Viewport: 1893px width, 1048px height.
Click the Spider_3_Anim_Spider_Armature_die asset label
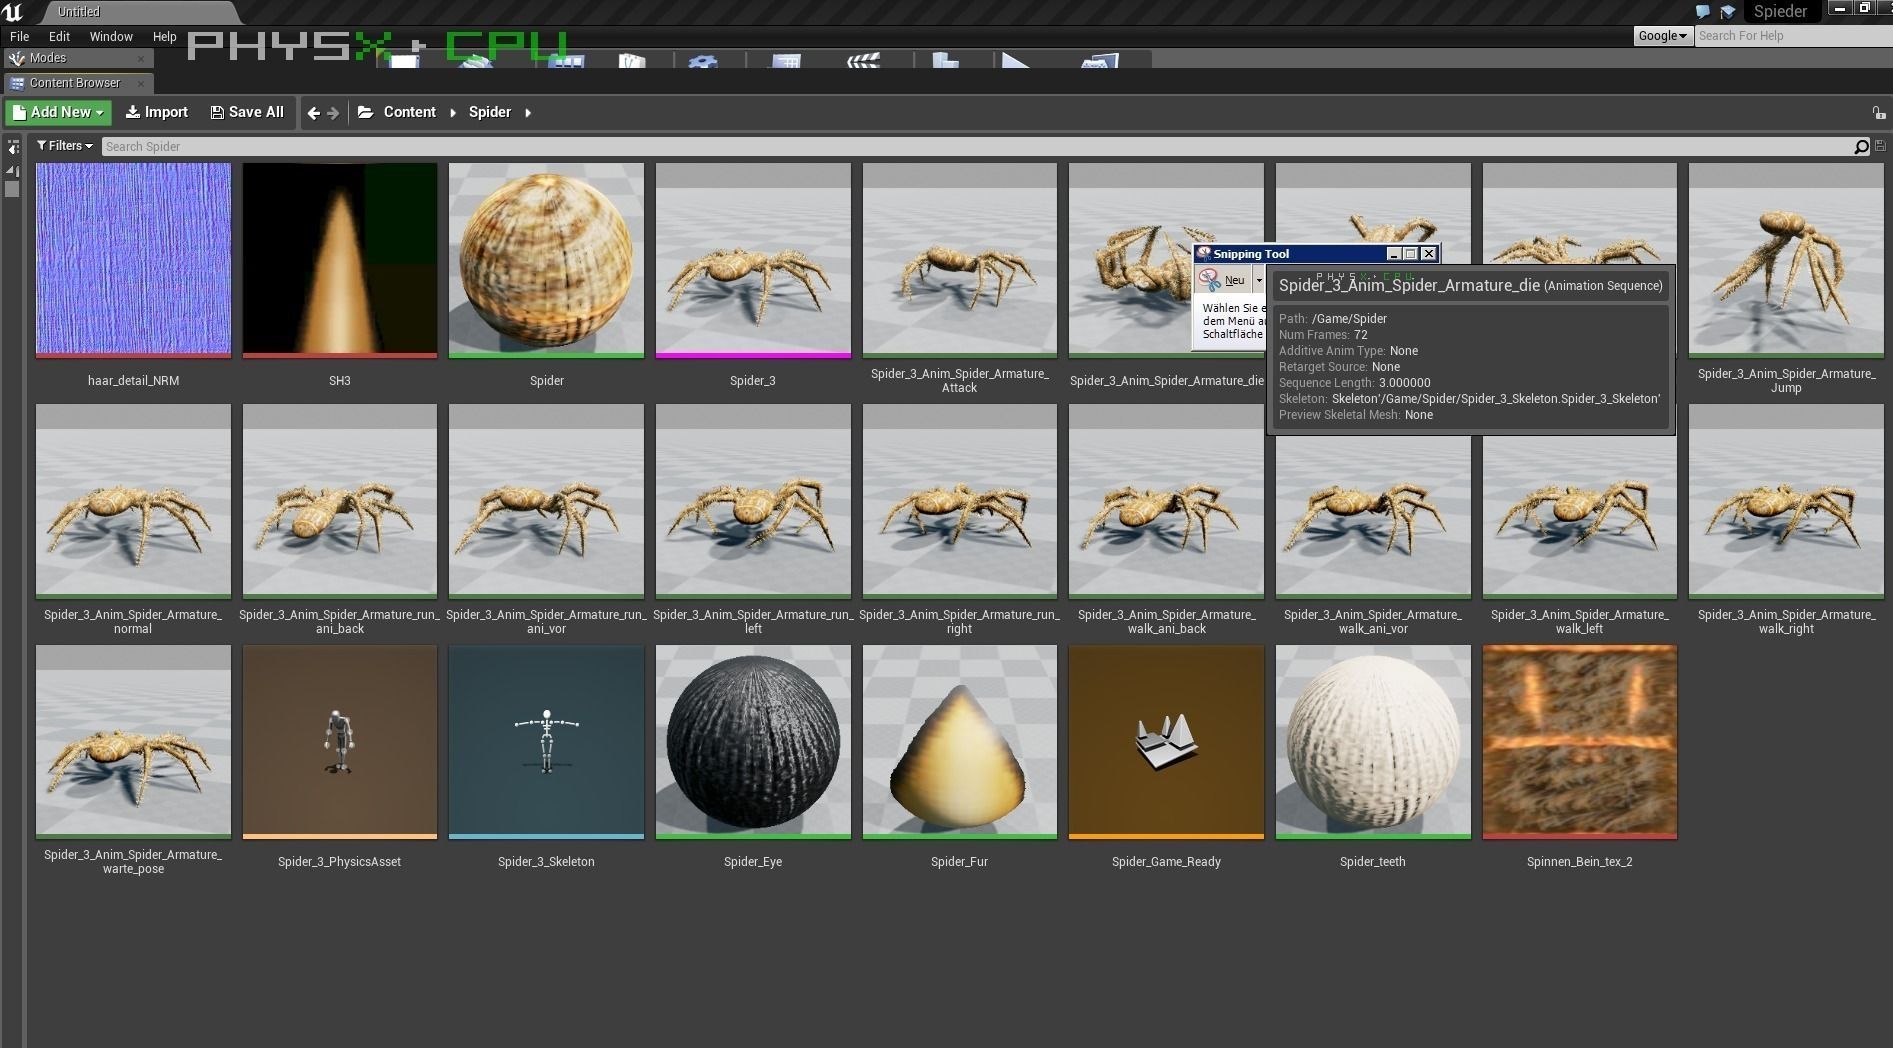coord(1166,381)
